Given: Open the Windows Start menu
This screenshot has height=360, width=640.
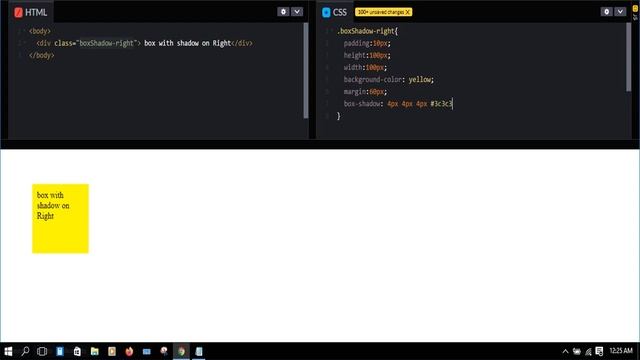Looking at the screenshot, I should (8, 351).
